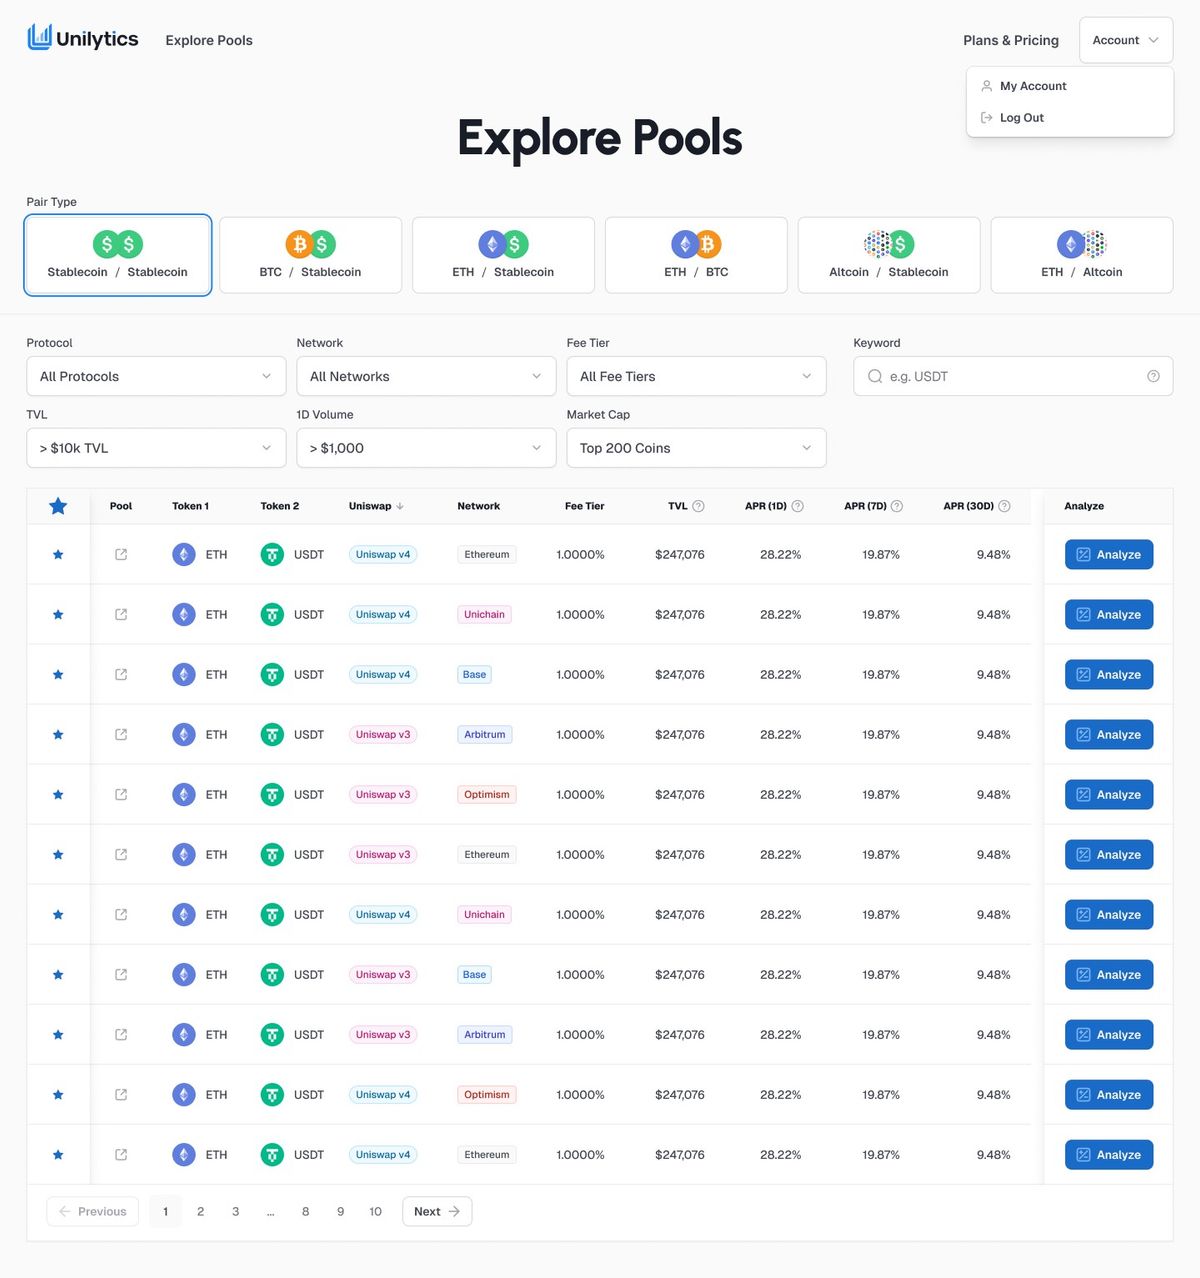Select BTC / Stablecoin pair type
The width and height of the screenshot is (1200, 1278).
[310, 255]
